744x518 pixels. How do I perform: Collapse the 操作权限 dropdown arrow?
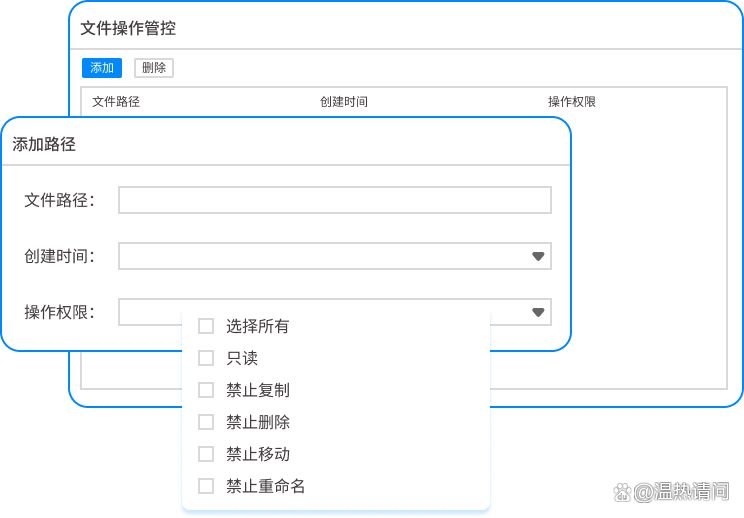coord(538,313)
